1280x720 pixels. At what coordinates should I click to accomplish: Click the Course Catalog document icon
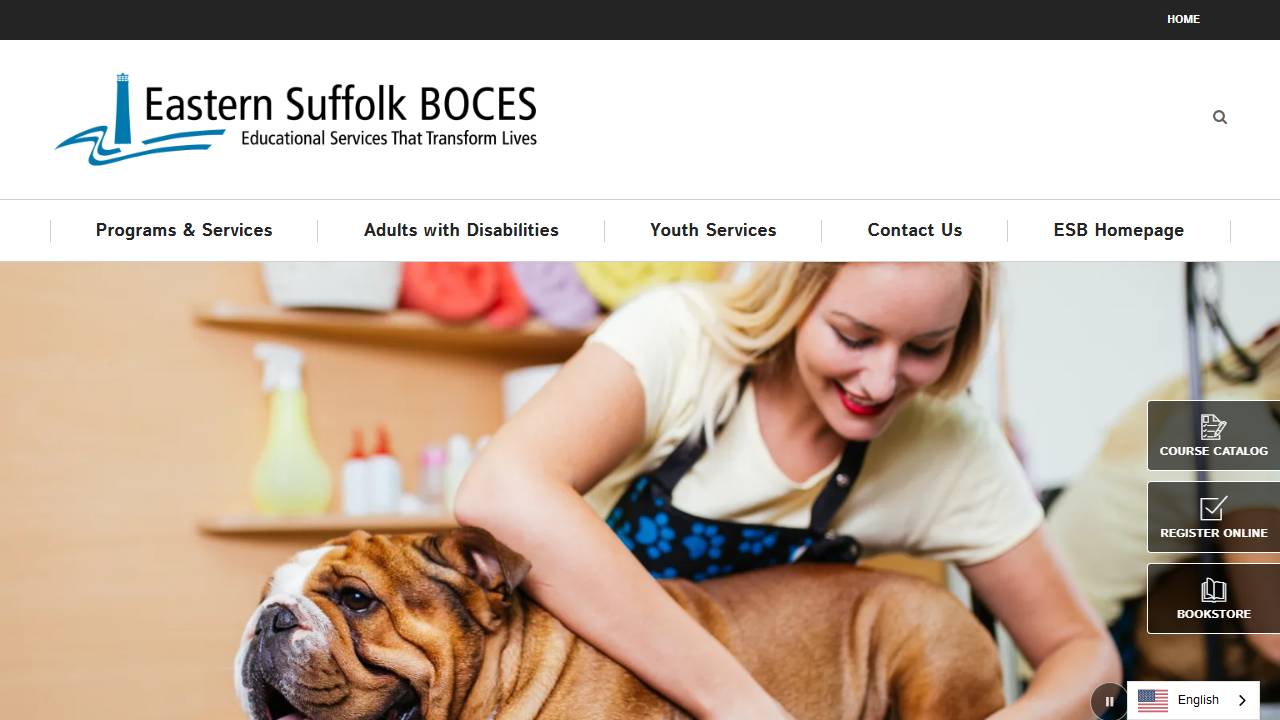coord(1213,427)
